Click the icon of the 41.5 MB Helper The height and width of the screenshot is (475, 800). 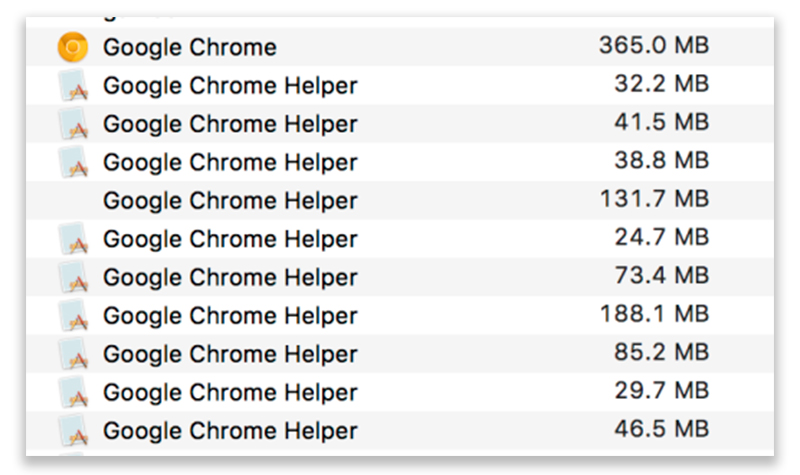(73, 124)
